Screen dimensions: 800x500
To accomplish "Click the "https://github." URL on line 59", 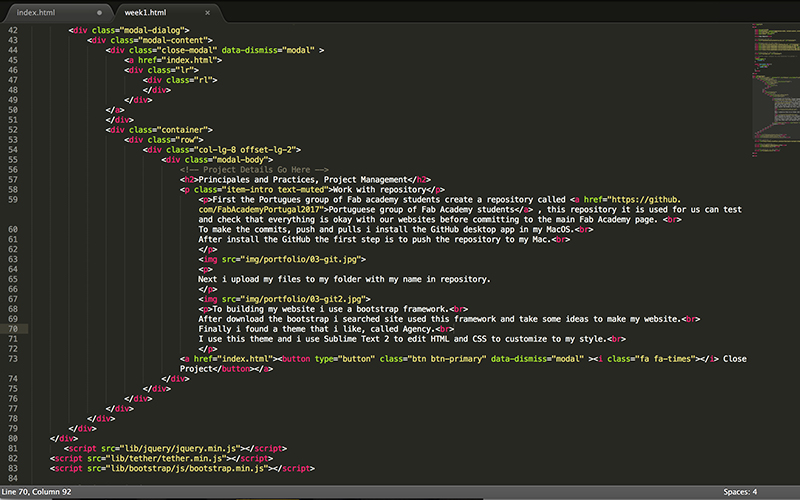I will coord(644,199).
